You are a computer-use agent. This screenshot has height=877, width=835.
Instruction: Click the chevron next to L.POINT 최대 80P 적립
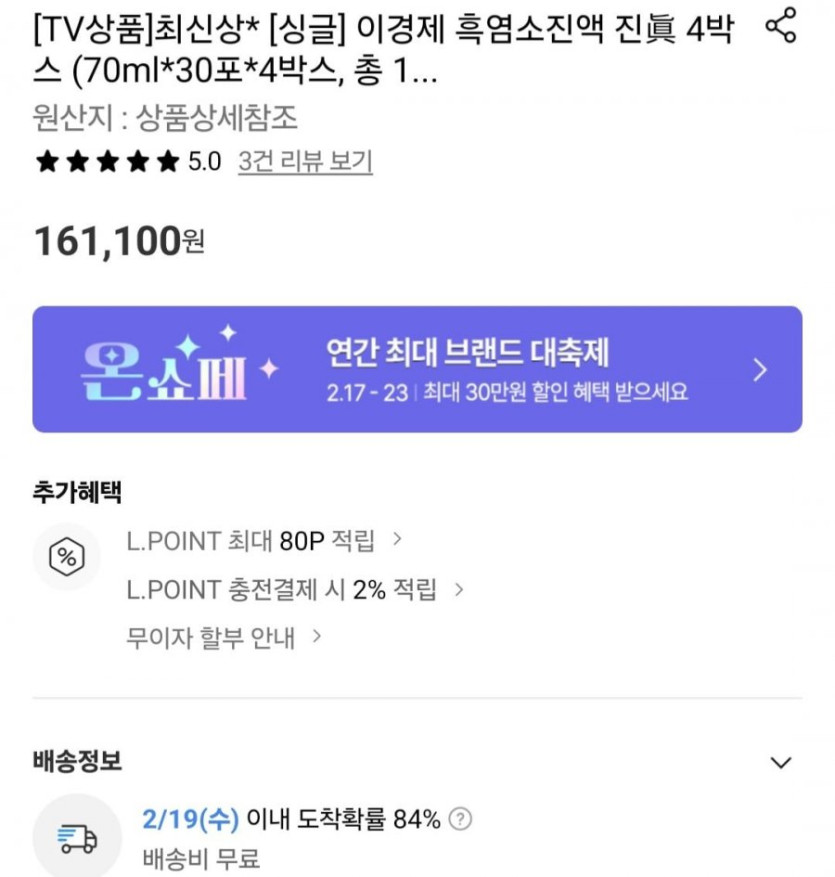coord(397,540)
